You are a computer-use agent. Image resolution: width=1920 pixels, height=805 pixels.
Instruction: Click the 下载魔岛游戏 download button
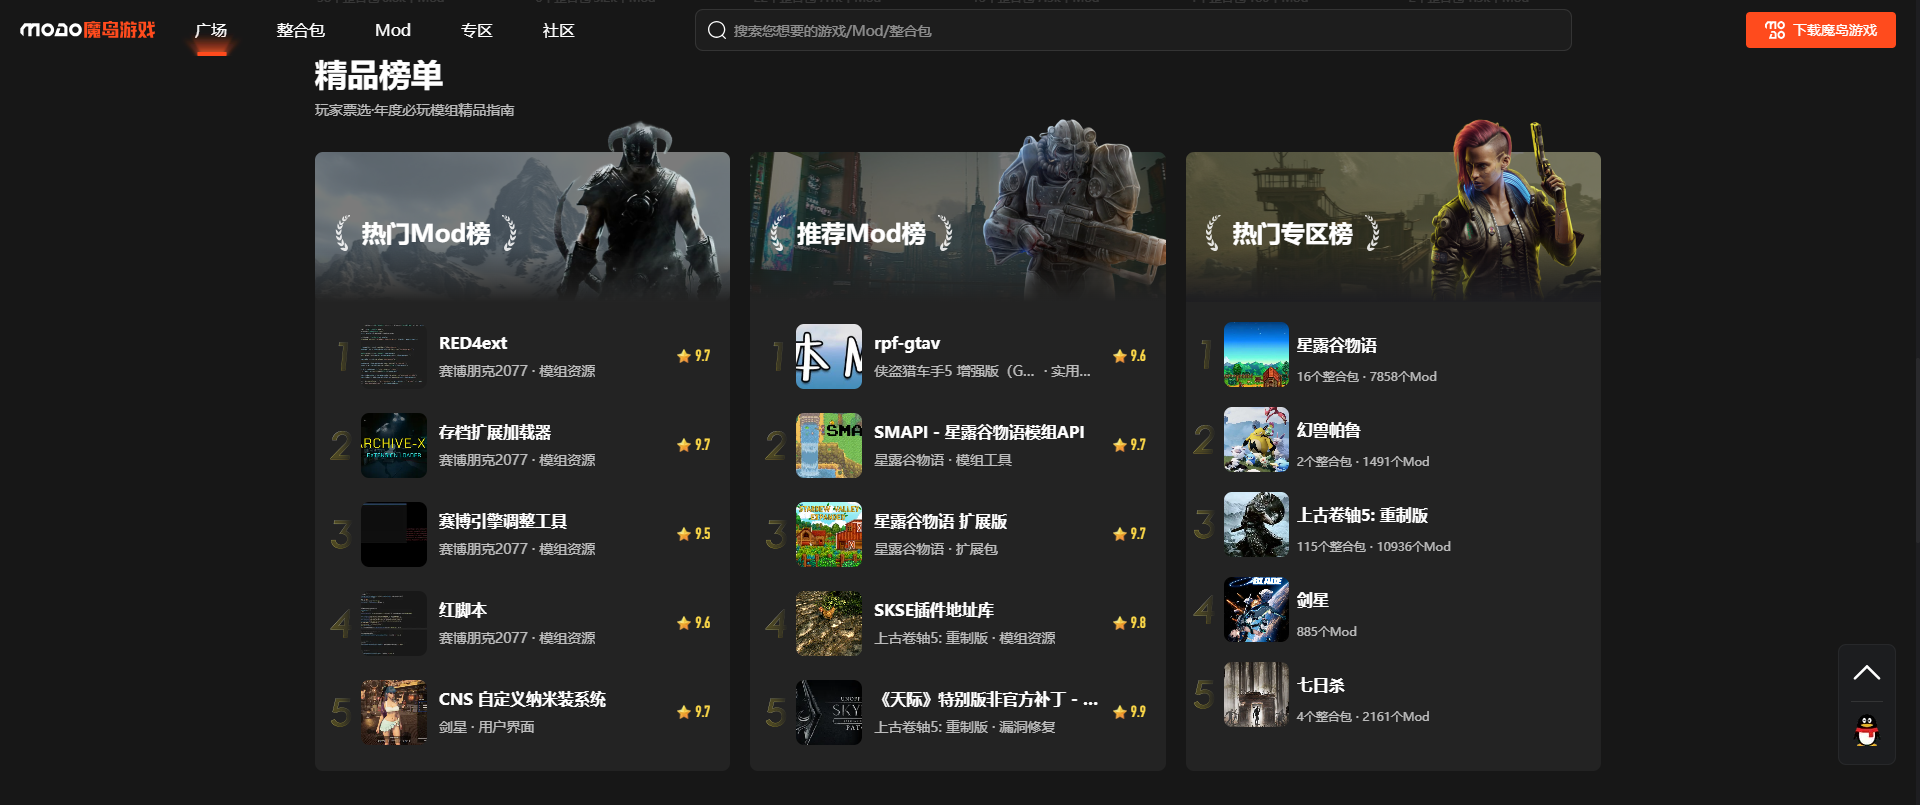point(1820,30)
